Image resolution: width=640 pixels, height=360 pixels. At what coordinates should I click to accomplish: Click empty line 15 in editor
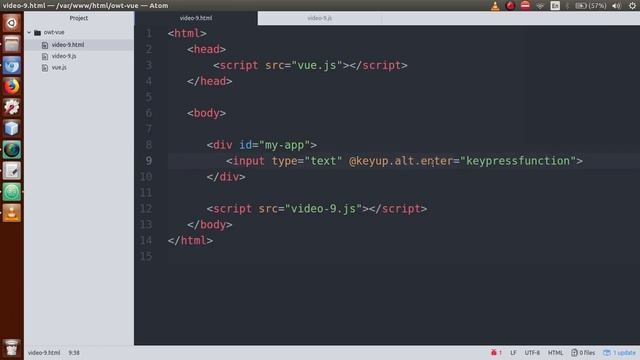coord(403,256)
